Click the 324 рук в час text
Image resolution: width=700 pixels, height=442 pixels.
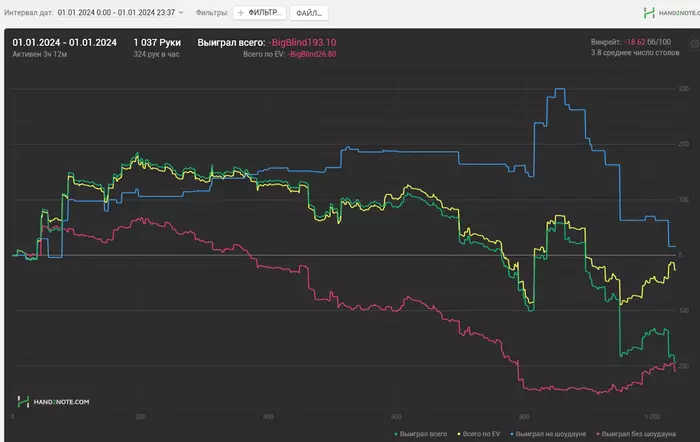156,54
